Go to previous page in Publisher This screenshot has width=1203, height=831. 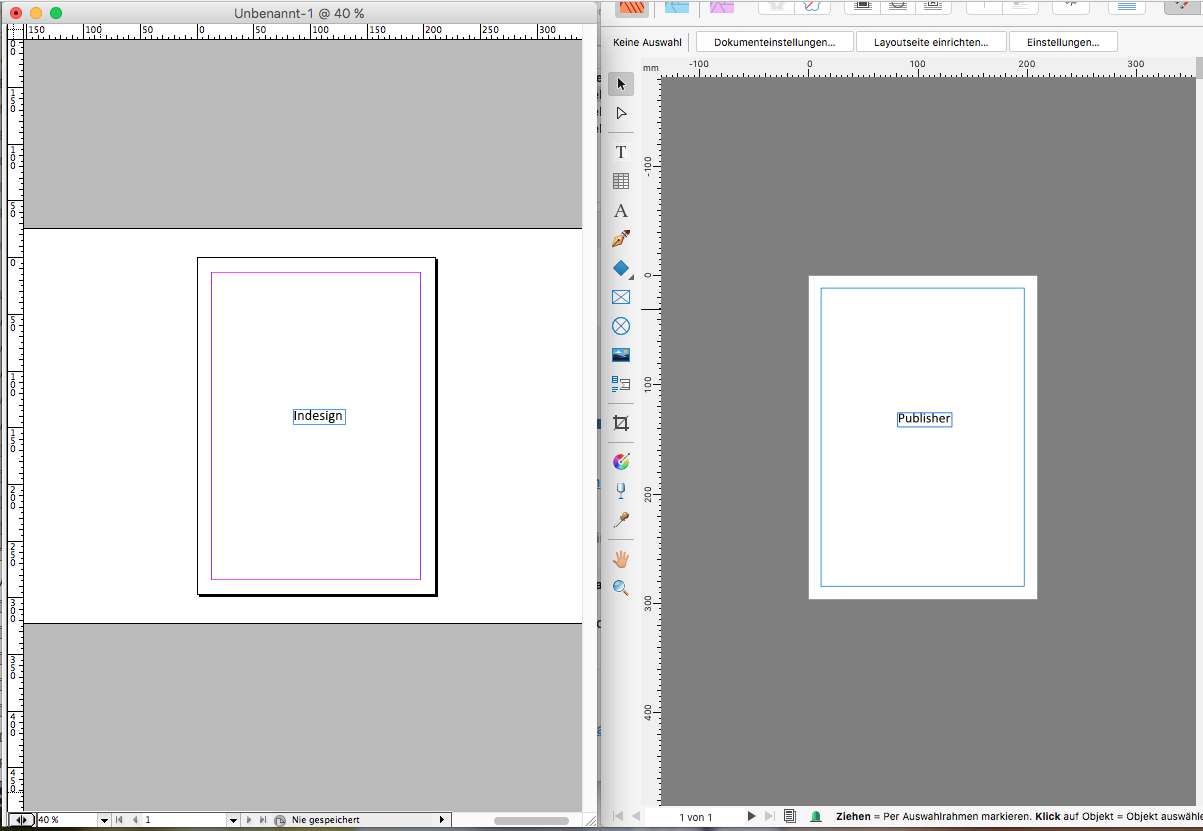coord(636,817)
